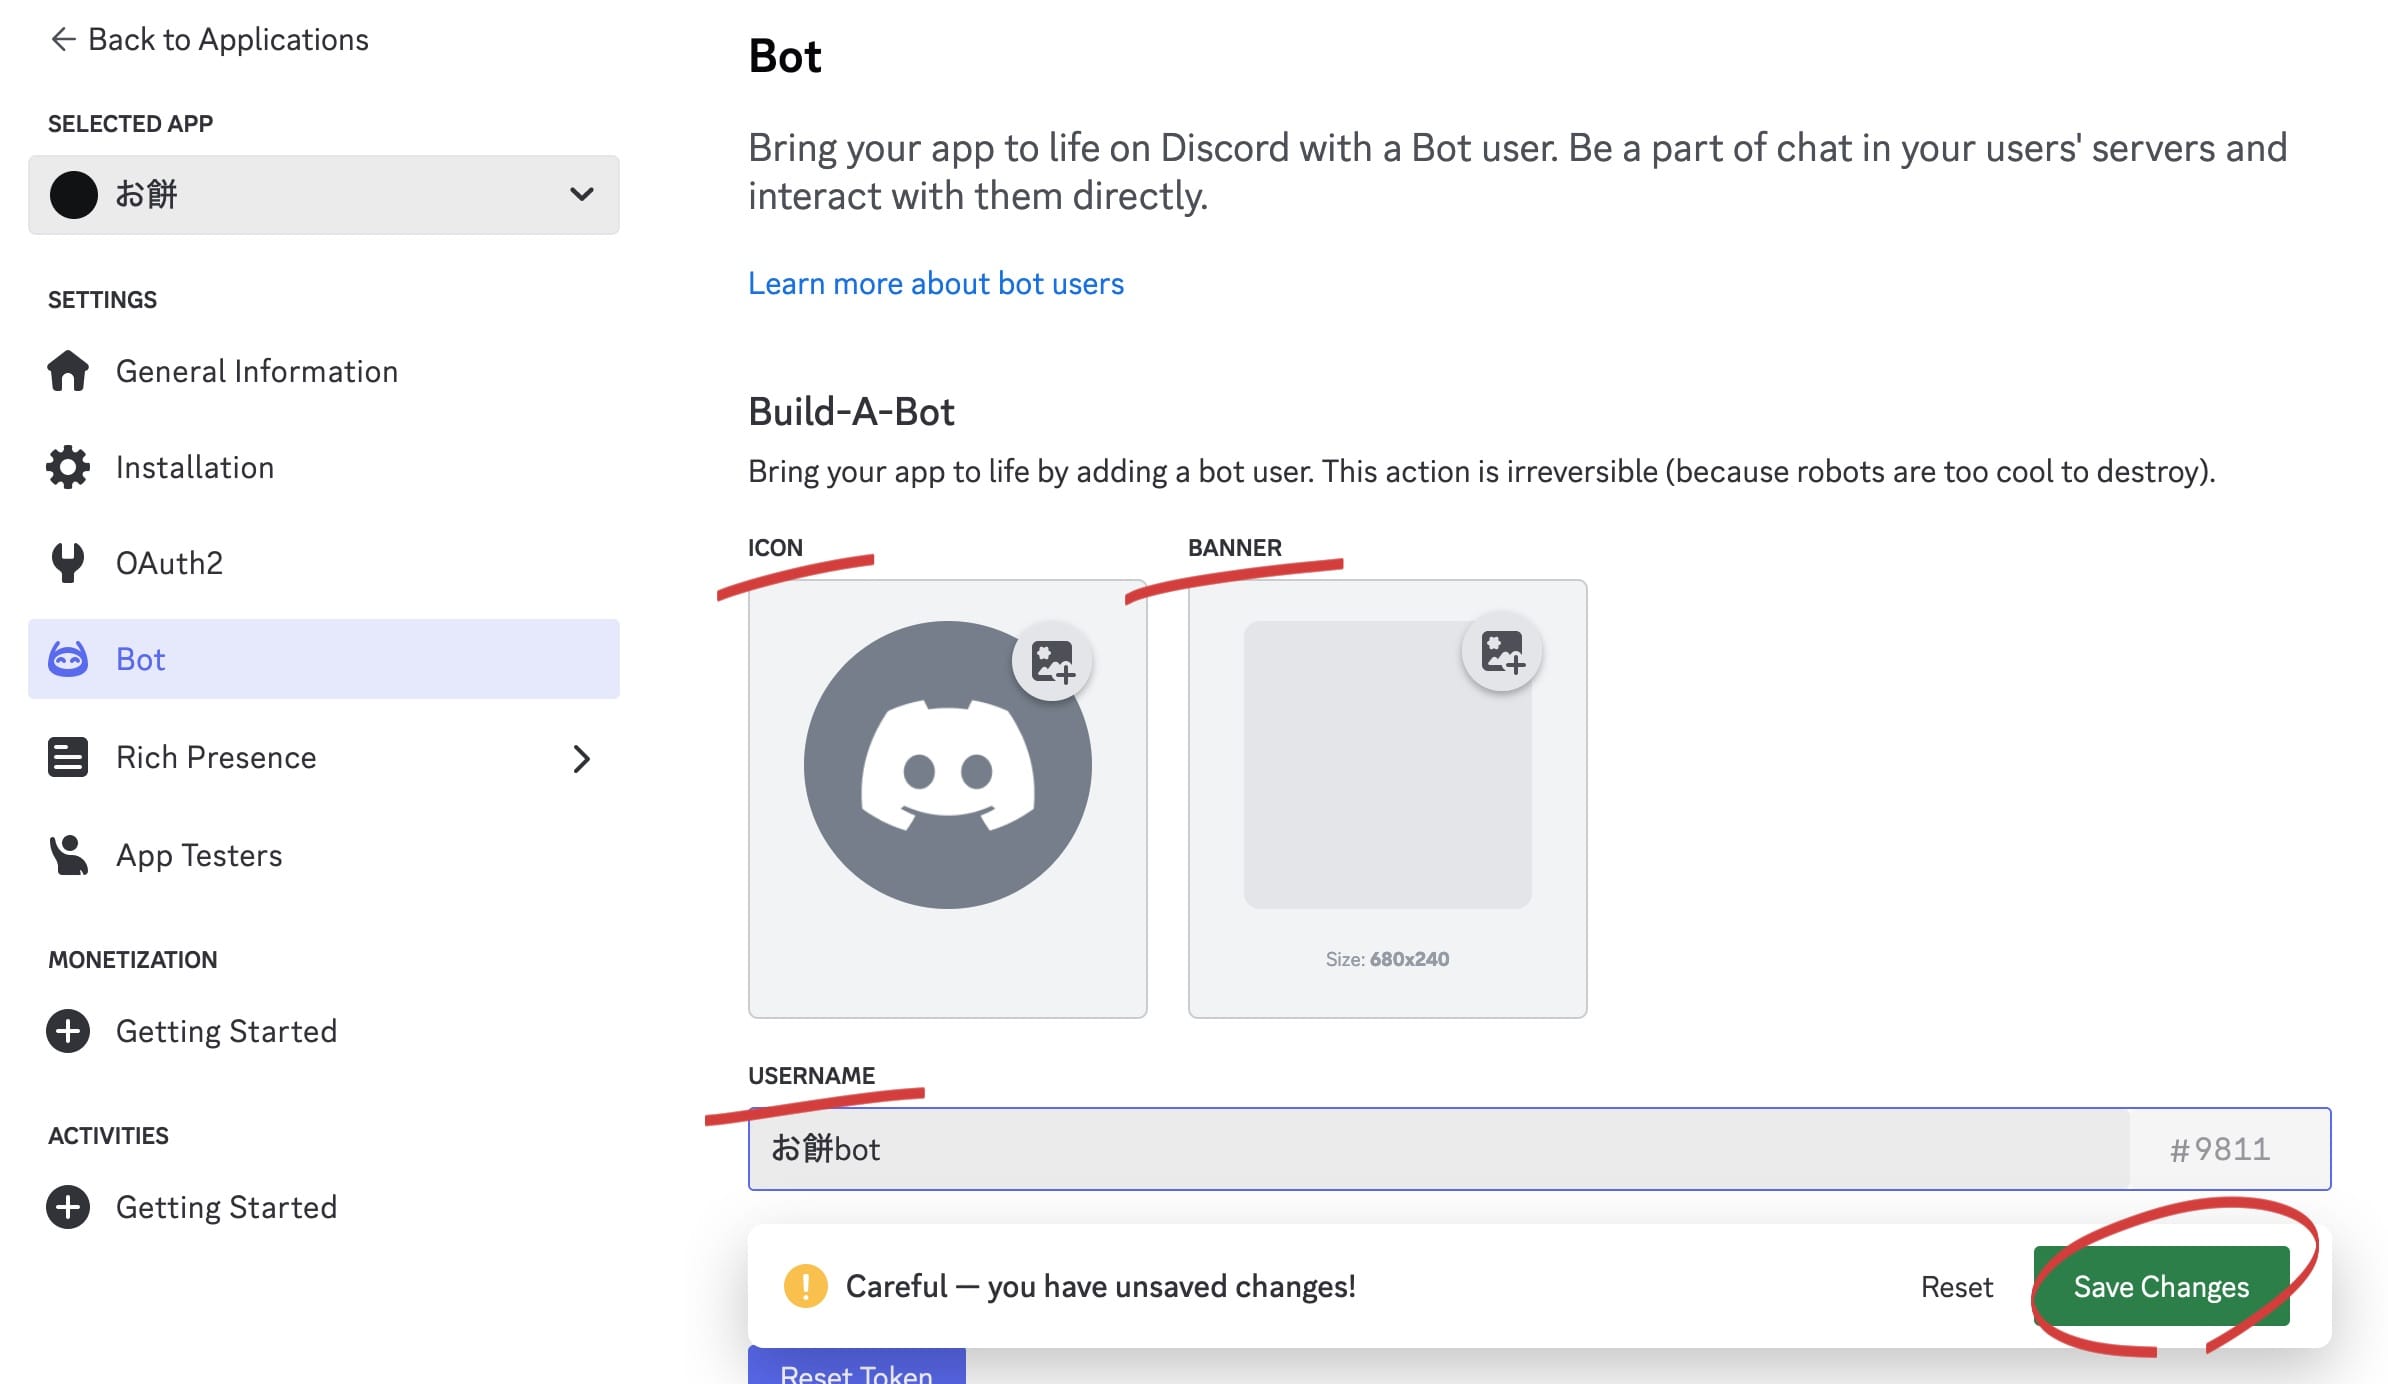Open Getting Started under Monetization
Viewport: 2388px width, 1384px height.
coord(324,1031)
